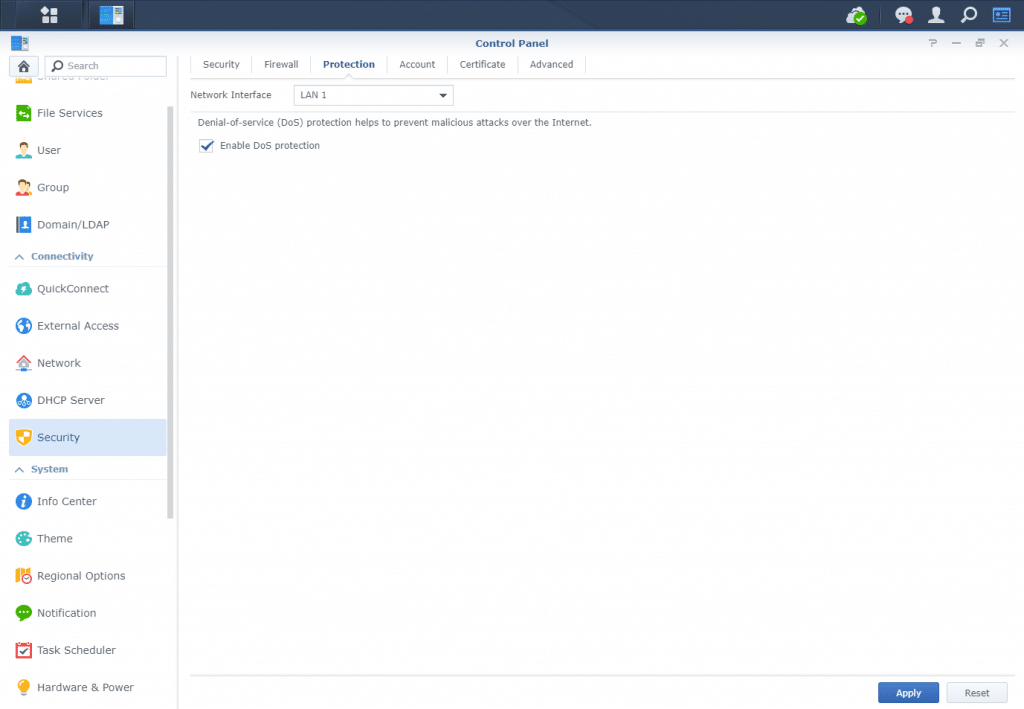Open notifications via the chat bubble icon
The width and height of the screenshot is (1024, 709).
pos(902,15)
